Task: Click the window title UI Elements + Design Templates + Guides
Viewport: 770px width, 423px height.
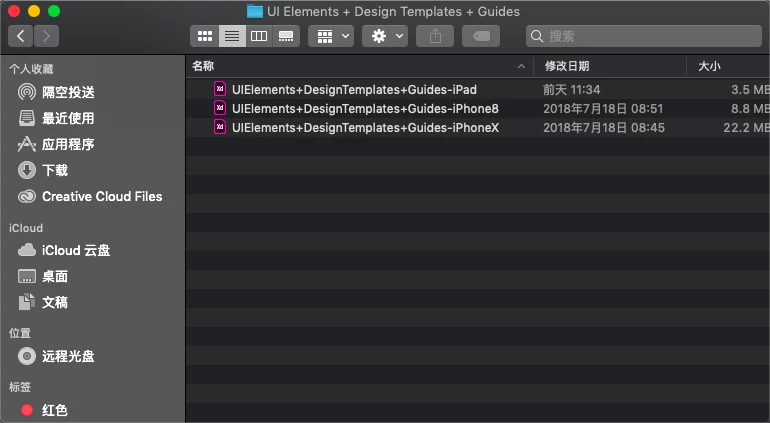Action: coord(393,12)
